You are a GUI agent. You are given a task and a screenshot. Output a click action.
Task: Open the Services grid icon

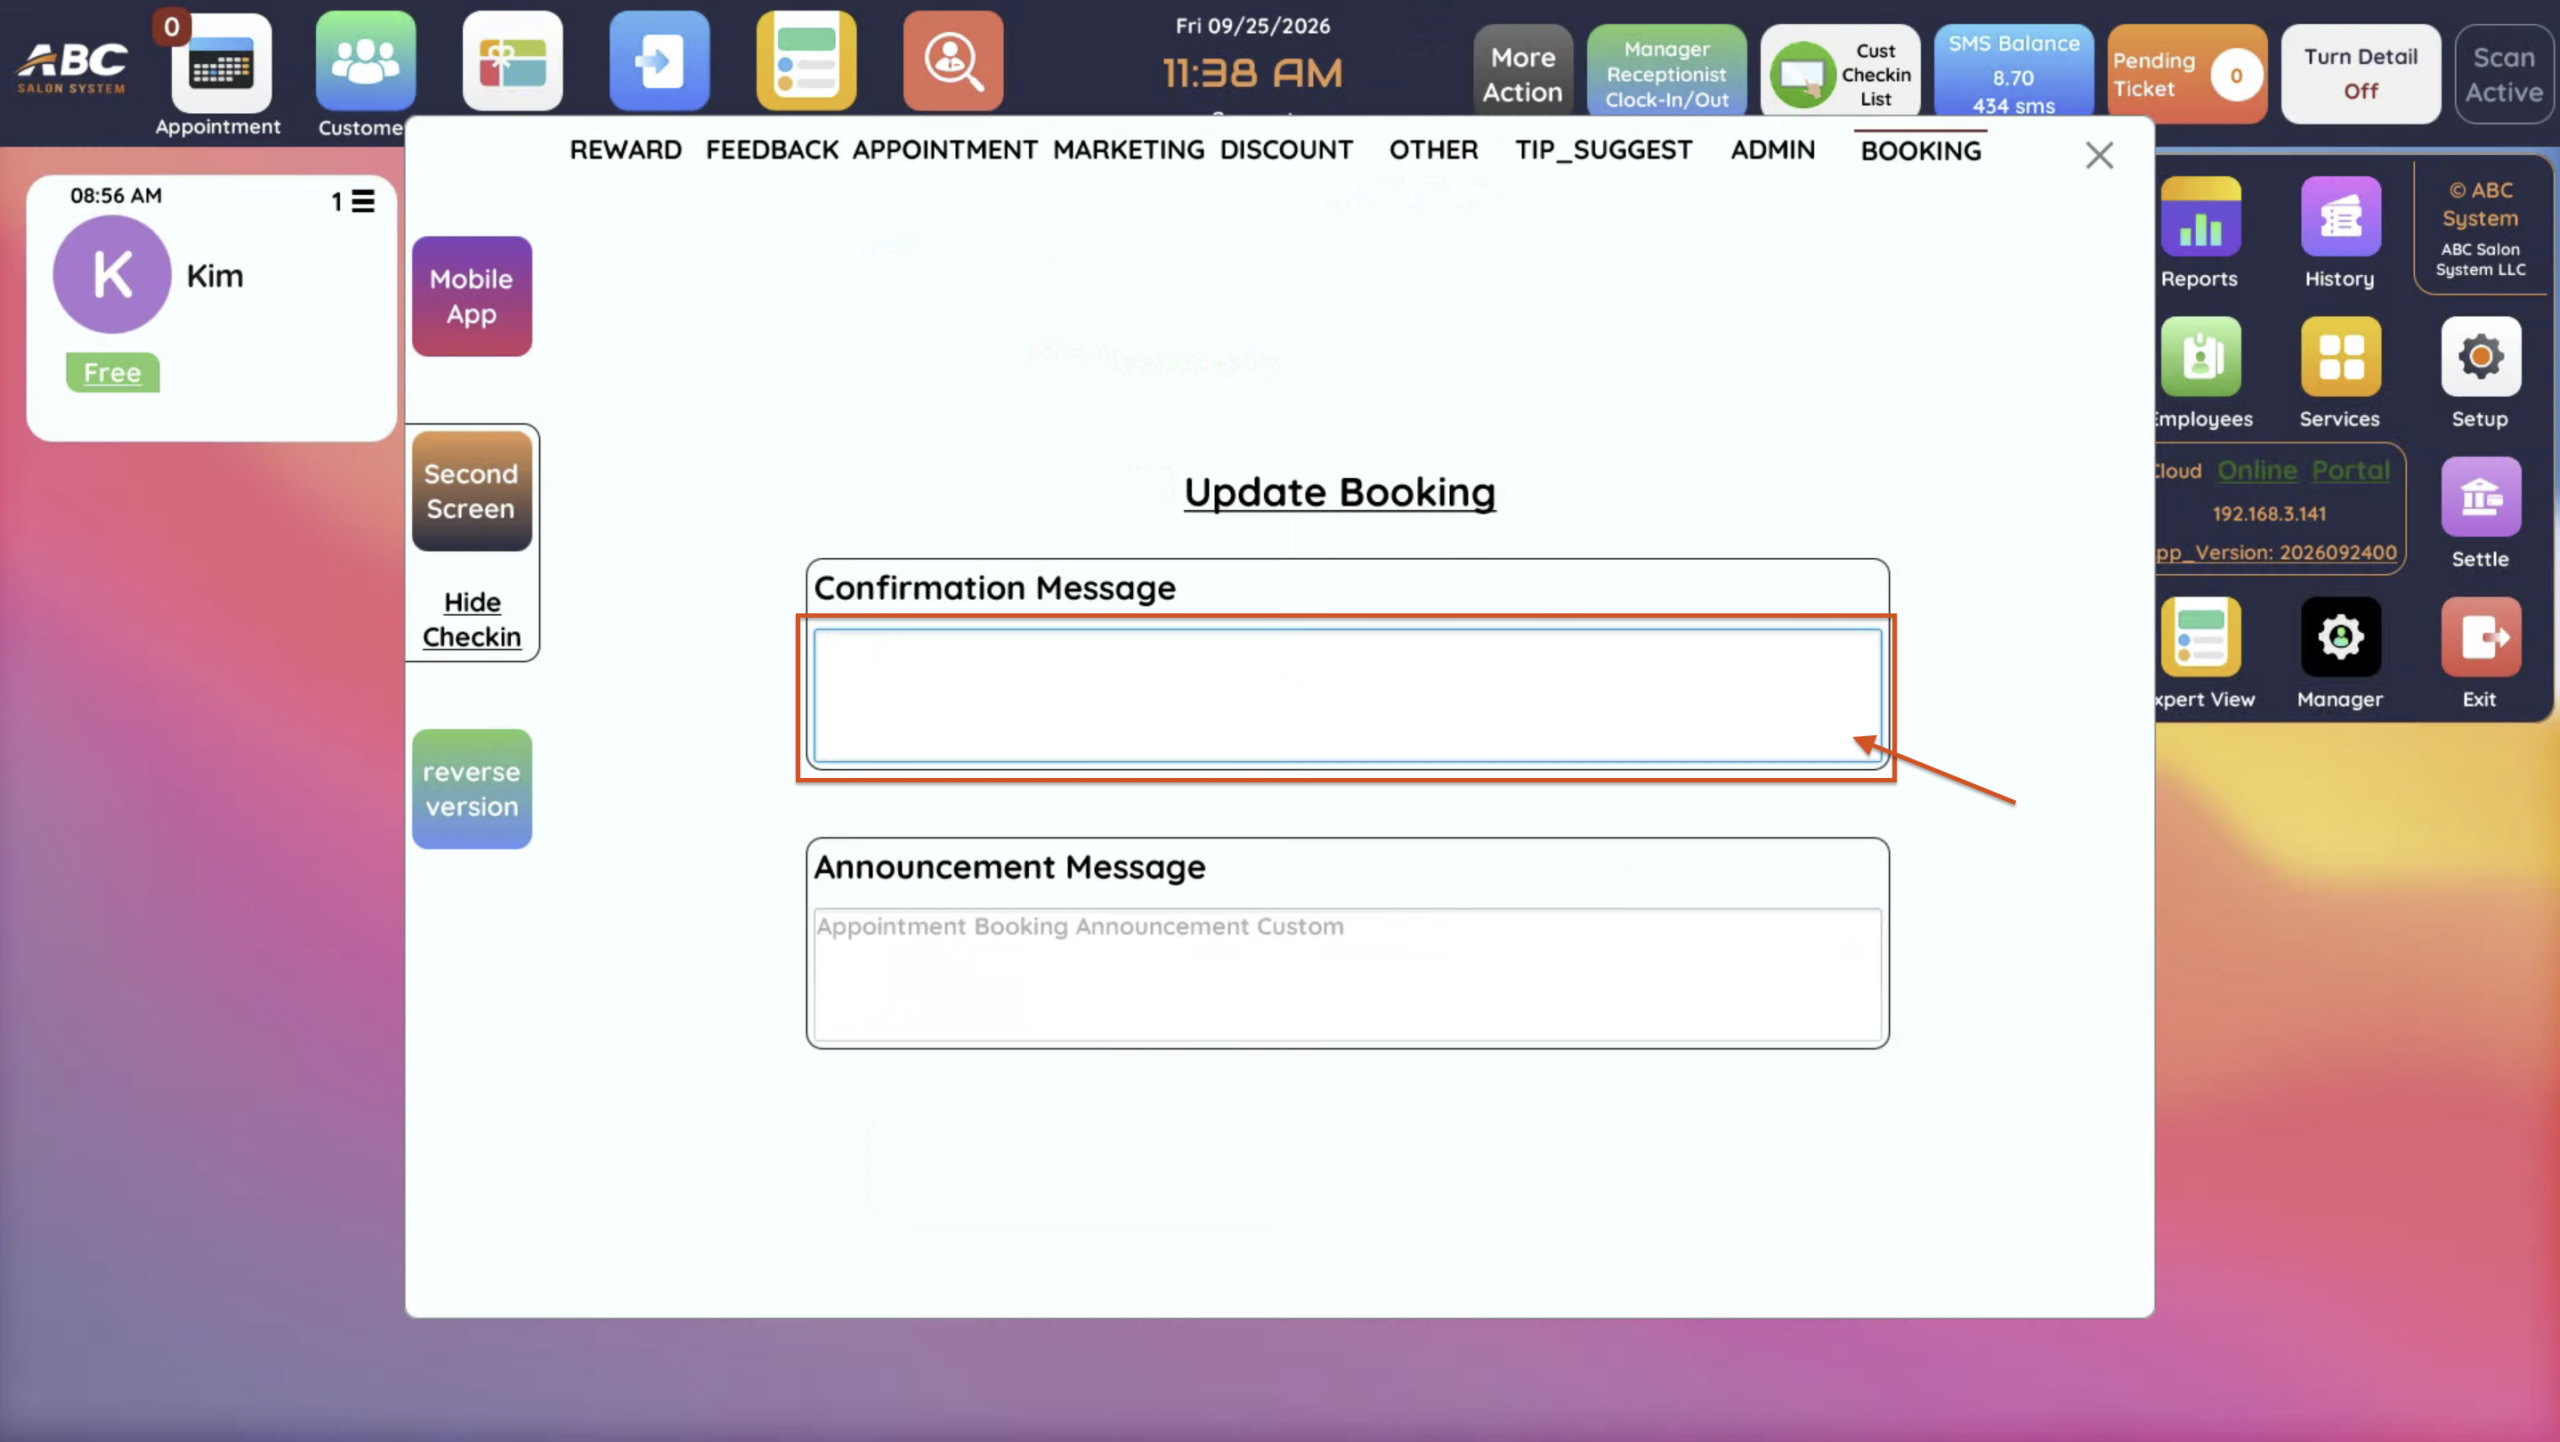click(x=2340, y=357)
